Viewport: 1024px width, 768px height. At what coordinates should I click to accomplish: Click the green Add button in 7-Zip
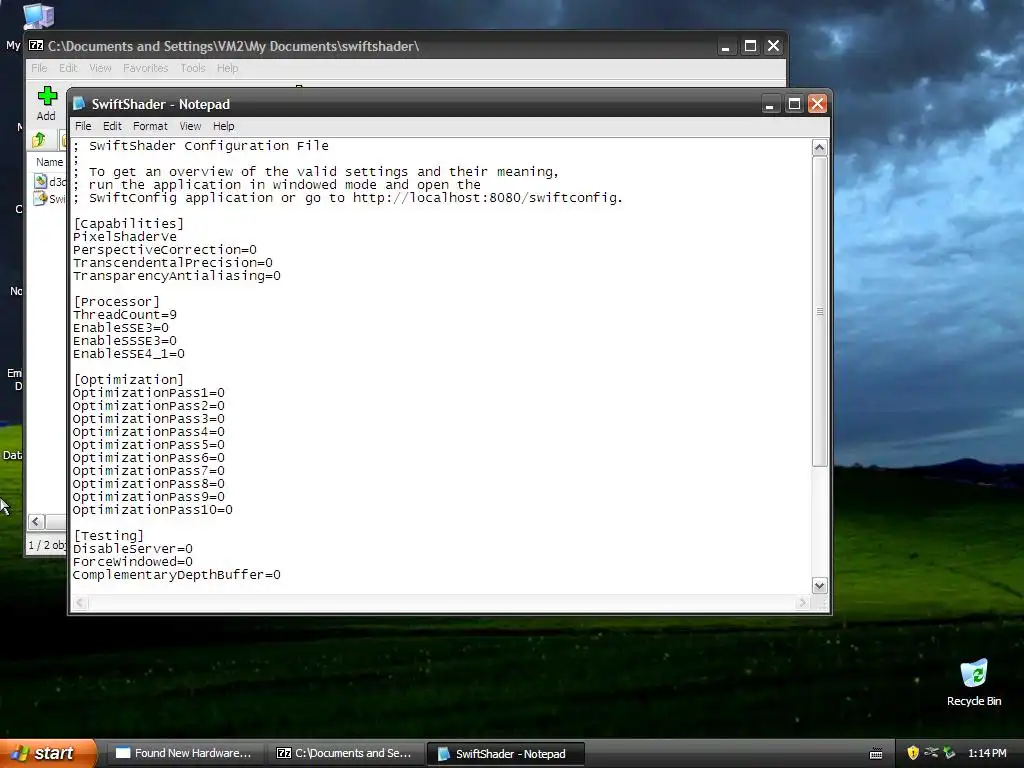click(x=46, y=103)
